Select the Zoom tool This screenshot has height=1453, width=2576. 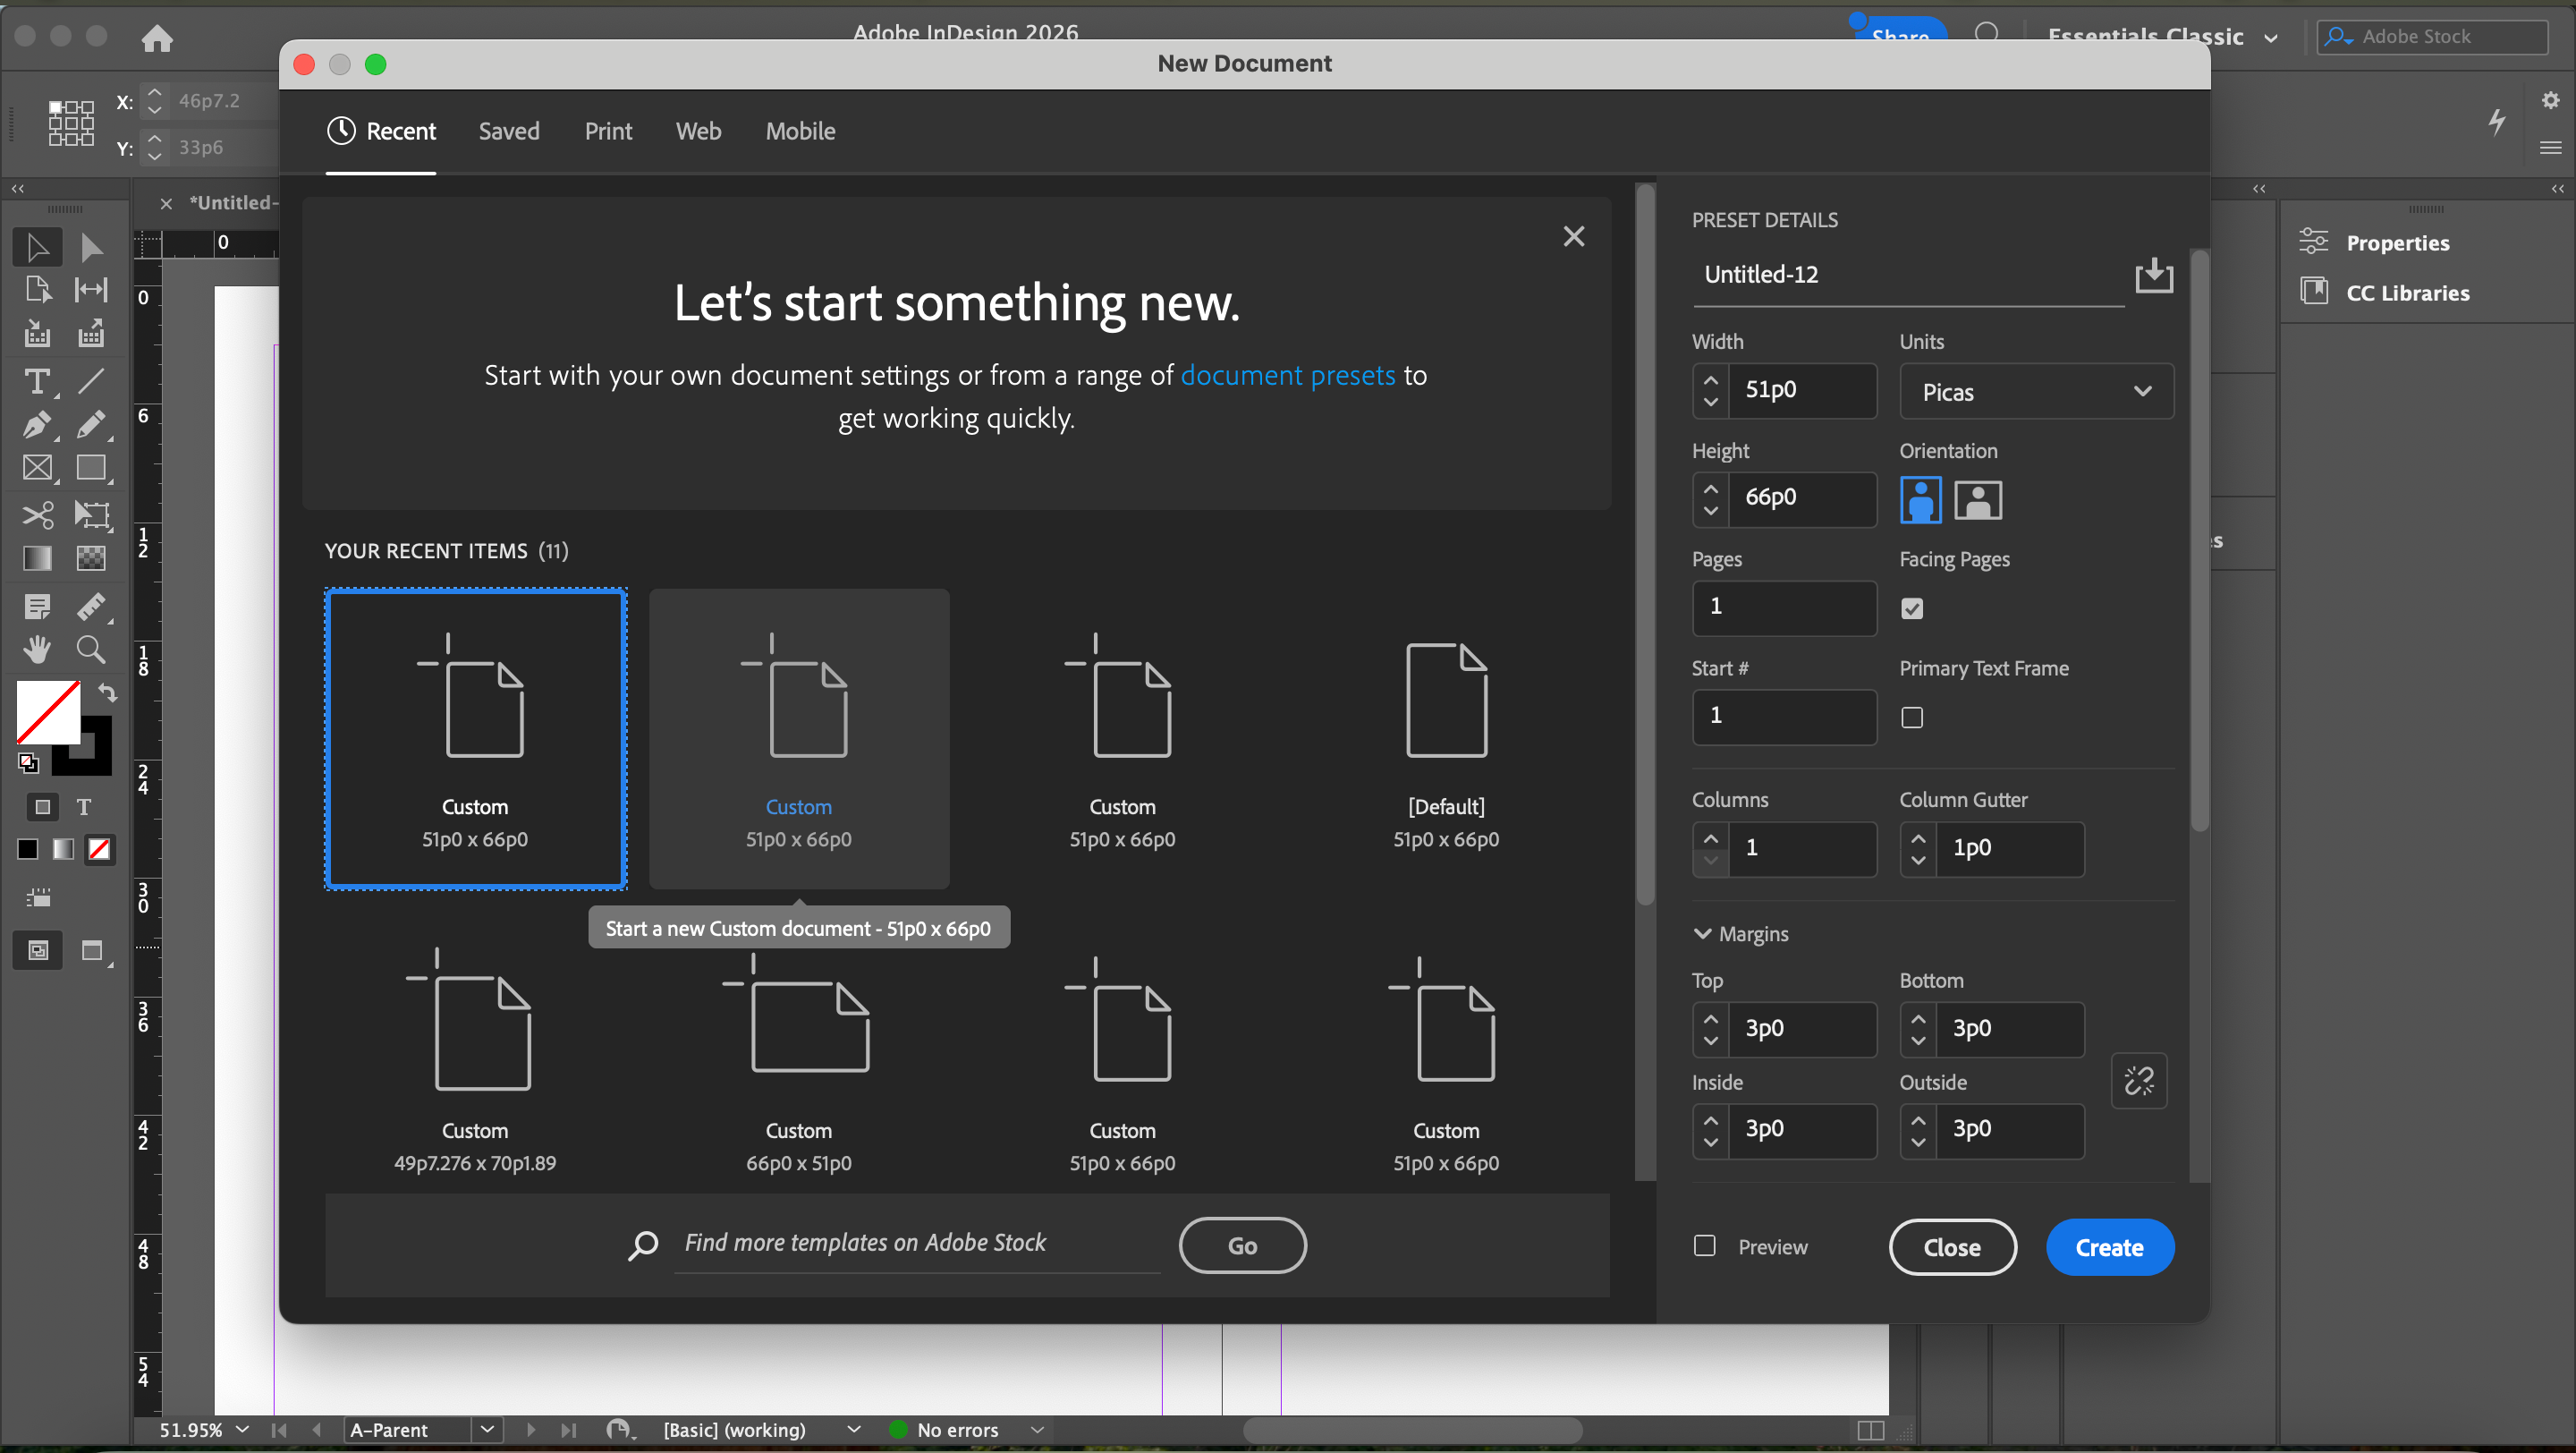(x=91, y=650)
